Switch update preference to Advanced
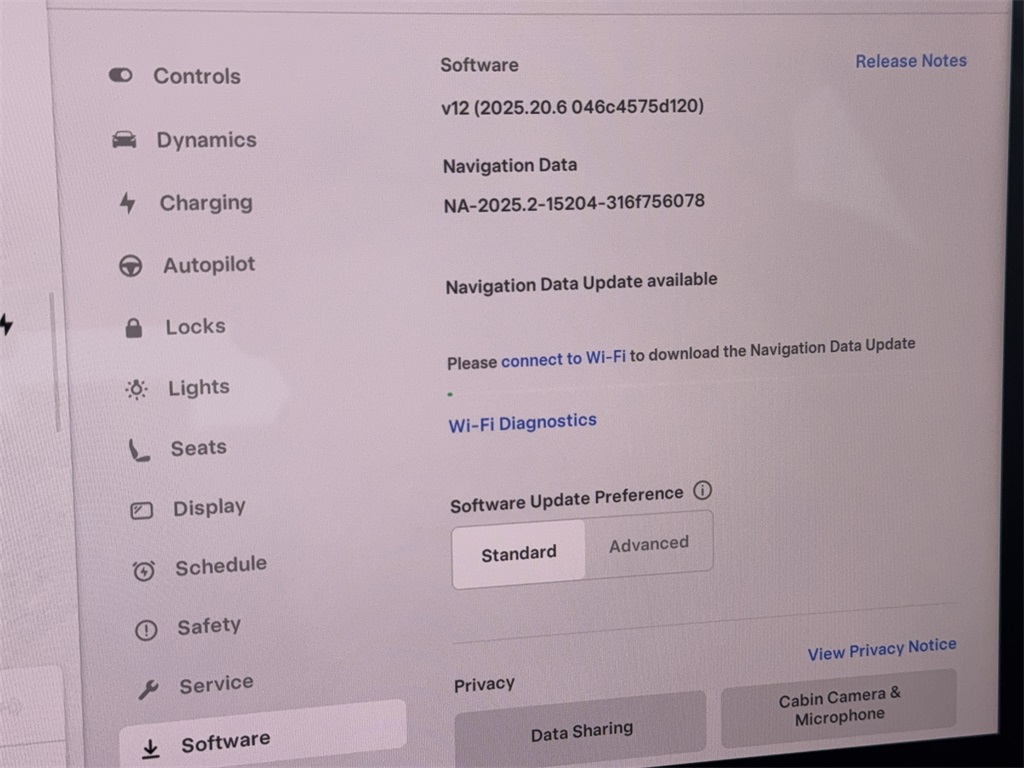1024x768 pixels. (x=649, y=544)
